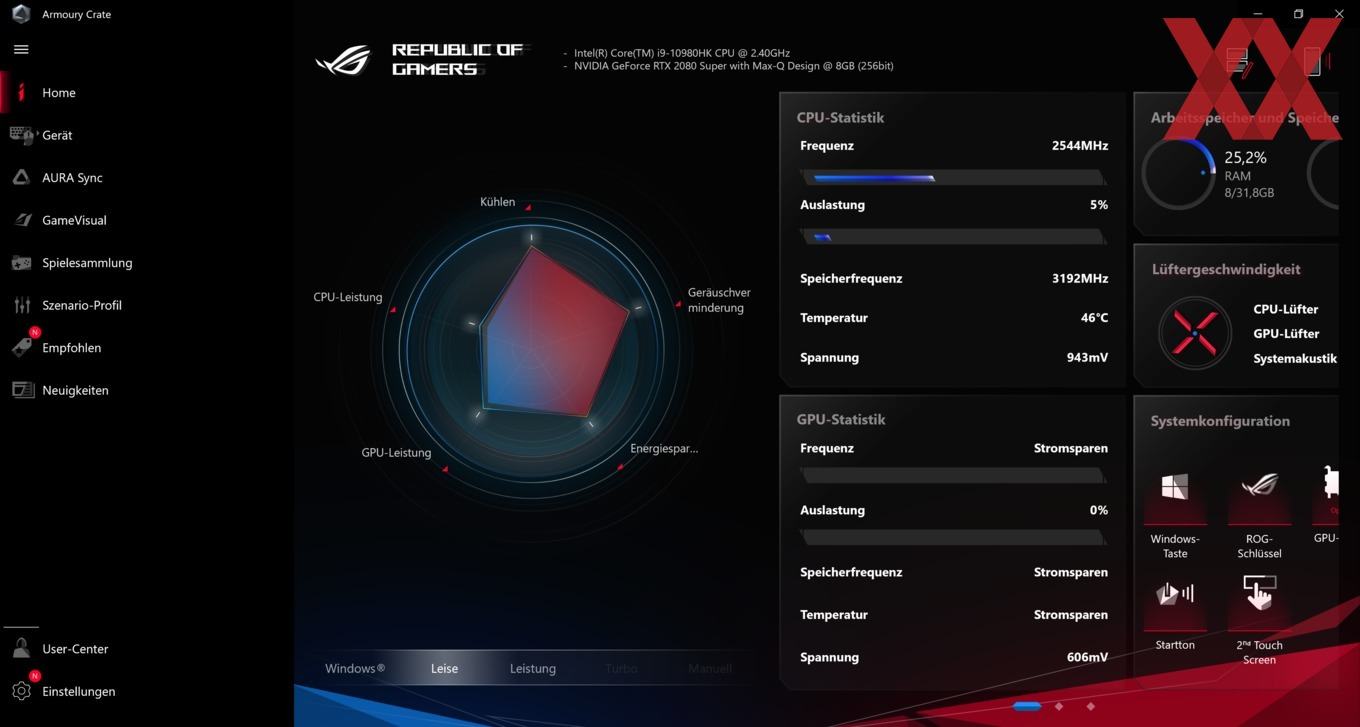This screenshot has width=1360, height=727.
Task: Click the Systemkonfiguration heading
Action: pyautogui.click(x=1220, y=421)
